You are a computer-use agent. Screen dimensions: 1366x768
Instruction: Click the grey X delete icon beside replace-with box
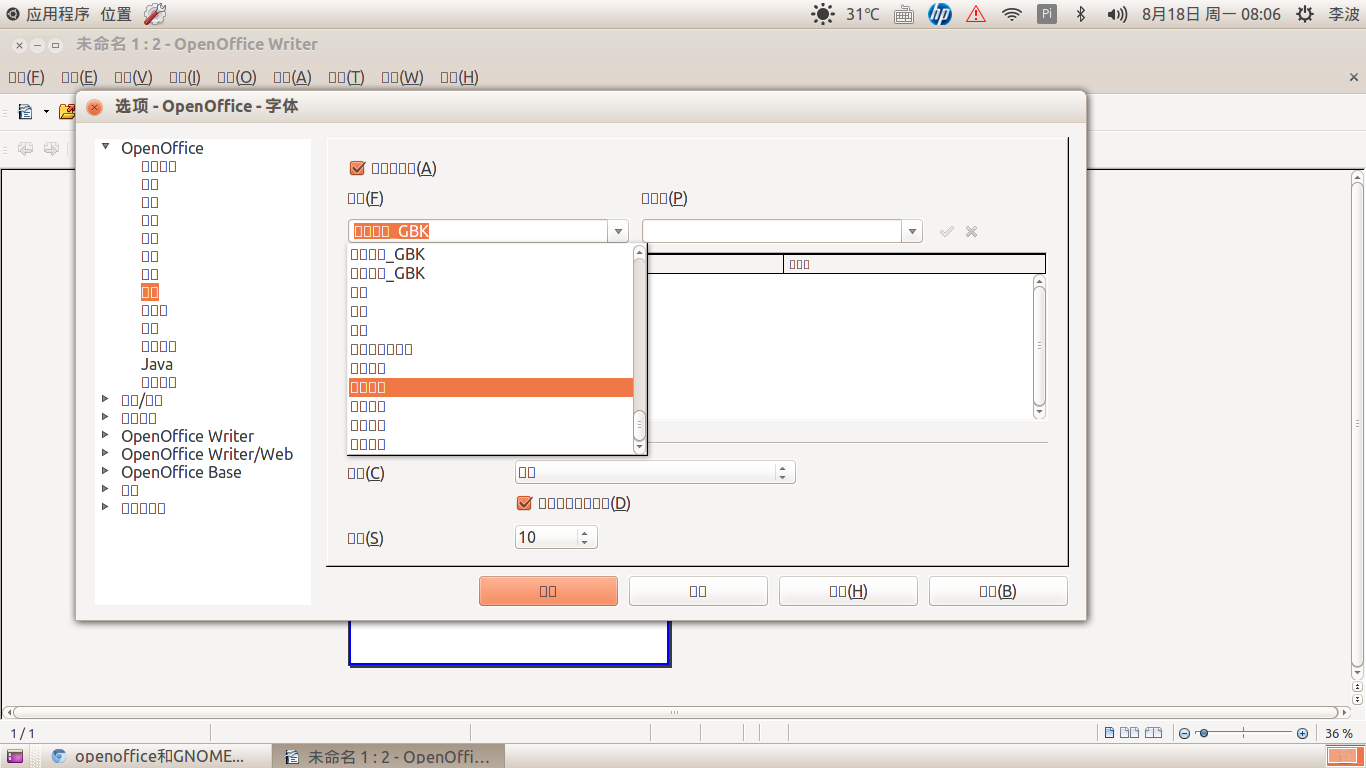pos(971,231)
